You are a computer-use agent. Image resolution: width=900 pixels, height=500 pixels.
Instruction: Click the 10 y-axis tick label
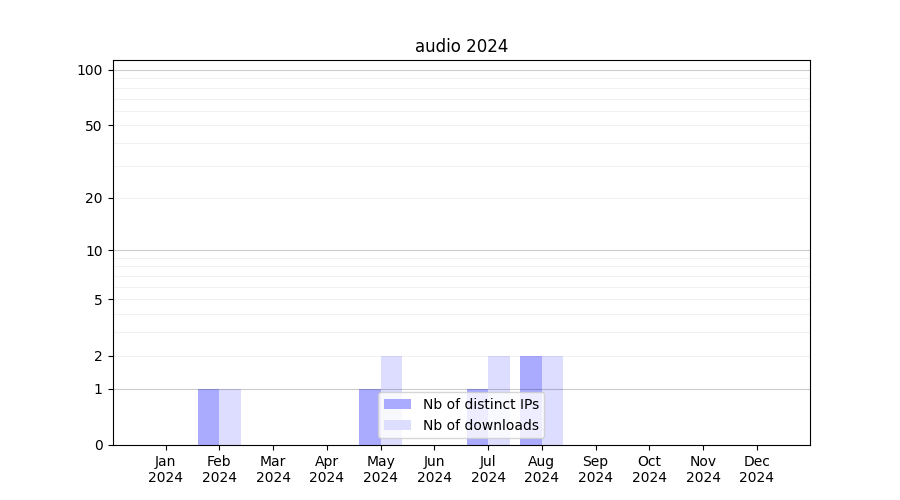(x=93, y=251)
